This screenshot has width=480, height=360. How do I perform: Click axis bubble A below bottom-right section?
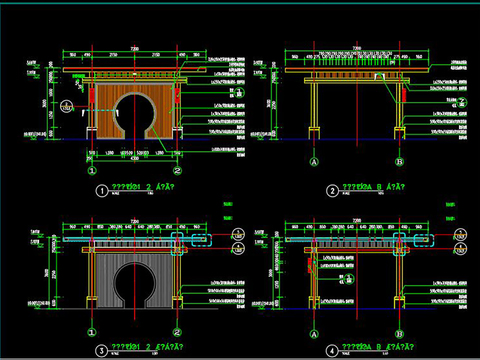(314, 334)
